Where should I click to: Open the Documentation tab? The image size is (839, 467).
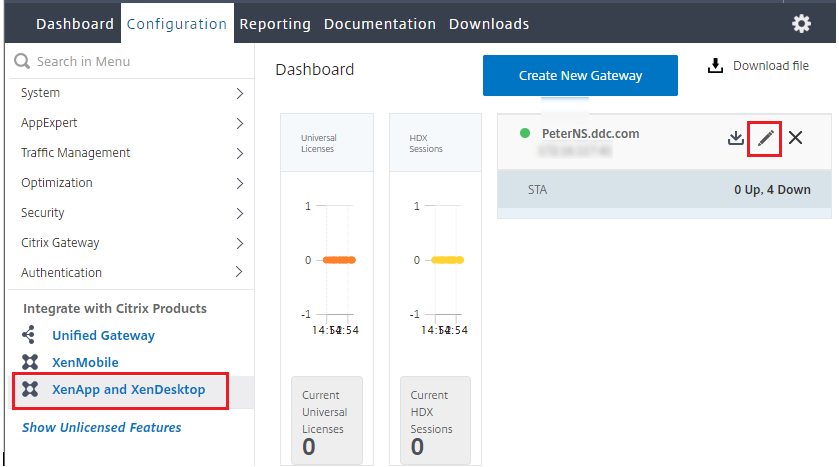pyautogui.click(x=380, y=24)
